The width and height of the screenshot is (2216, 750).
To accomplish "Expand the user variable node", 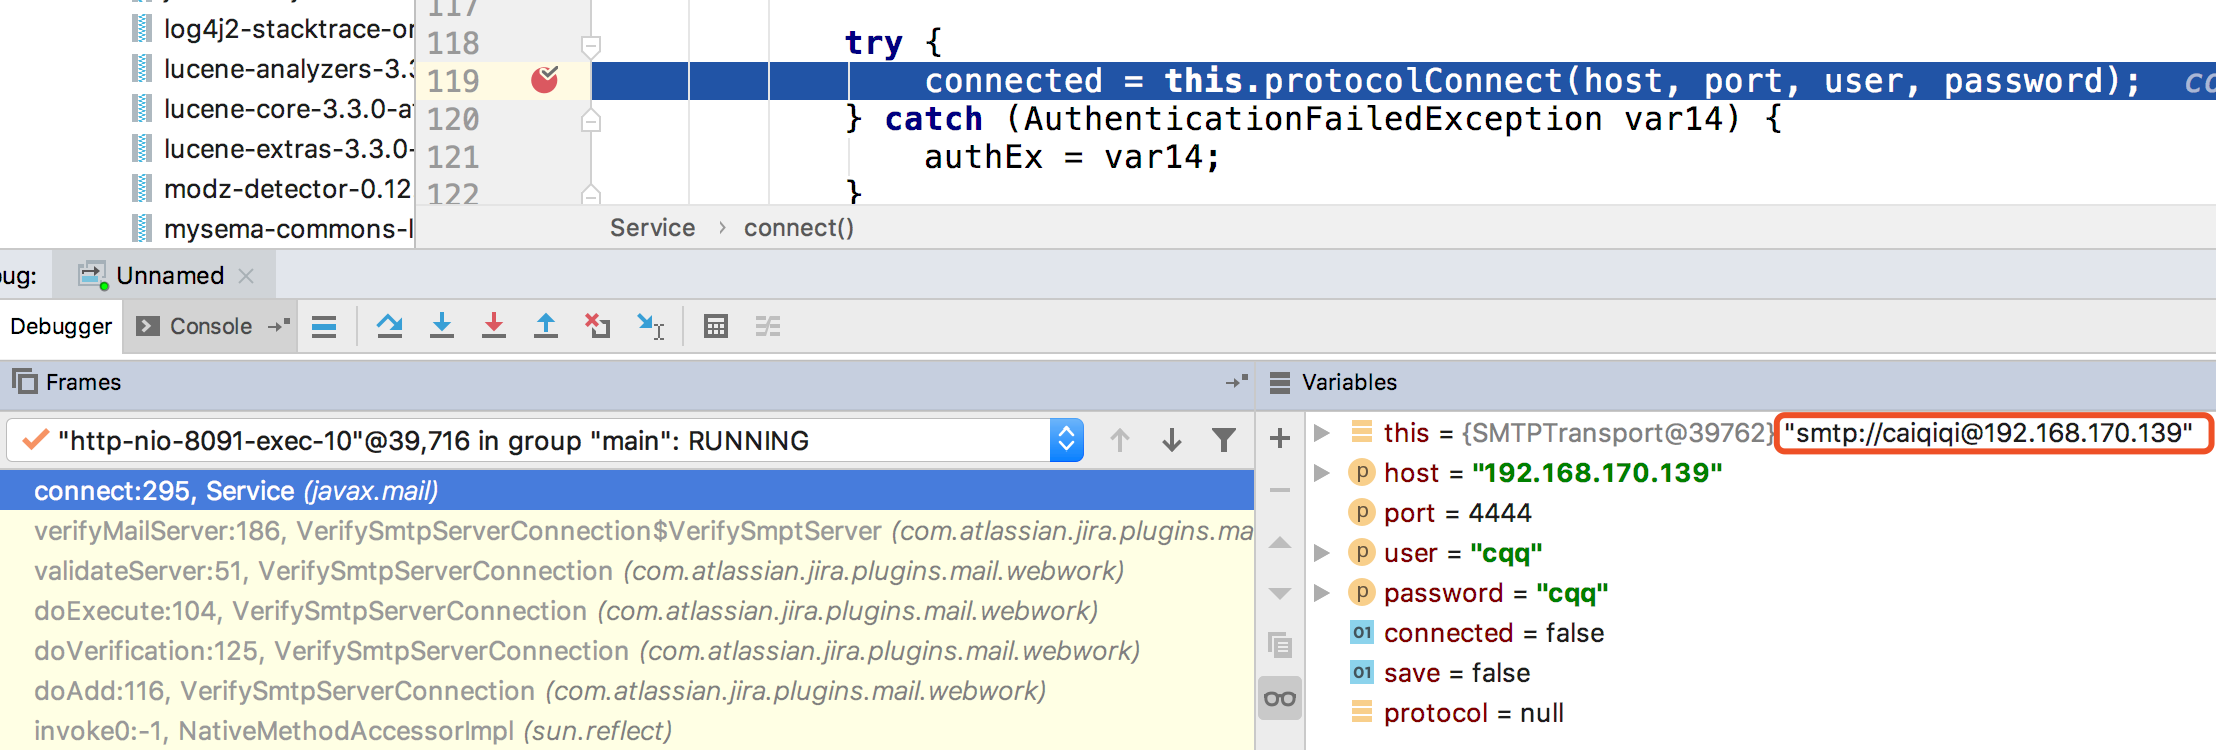I will tap(1322, 553).
